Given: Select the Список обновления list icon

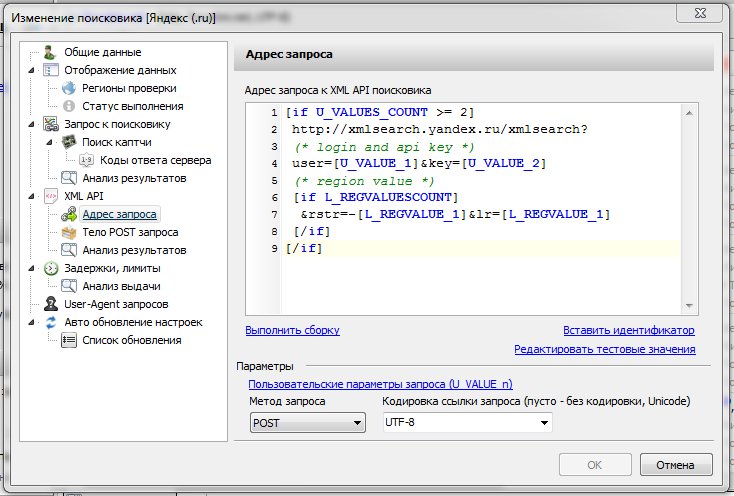Looking at the screenshot, I should coord(69,340).
